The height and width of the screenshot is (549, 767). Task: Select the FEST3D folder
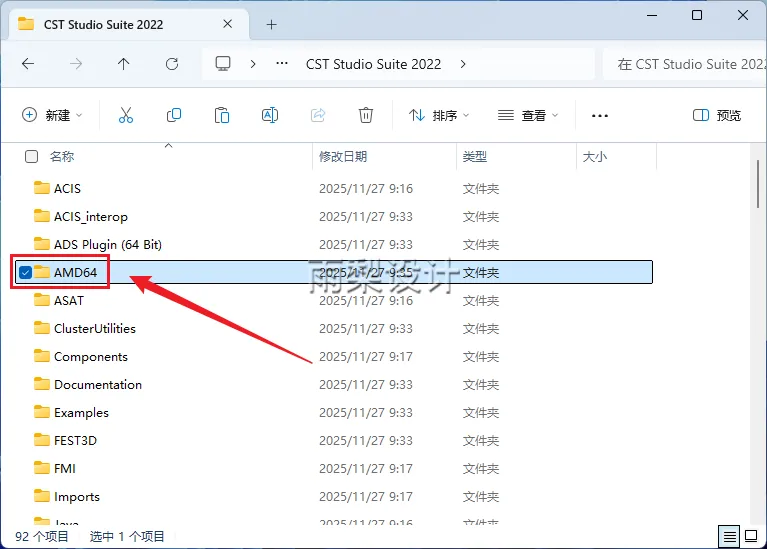point(75,440)
